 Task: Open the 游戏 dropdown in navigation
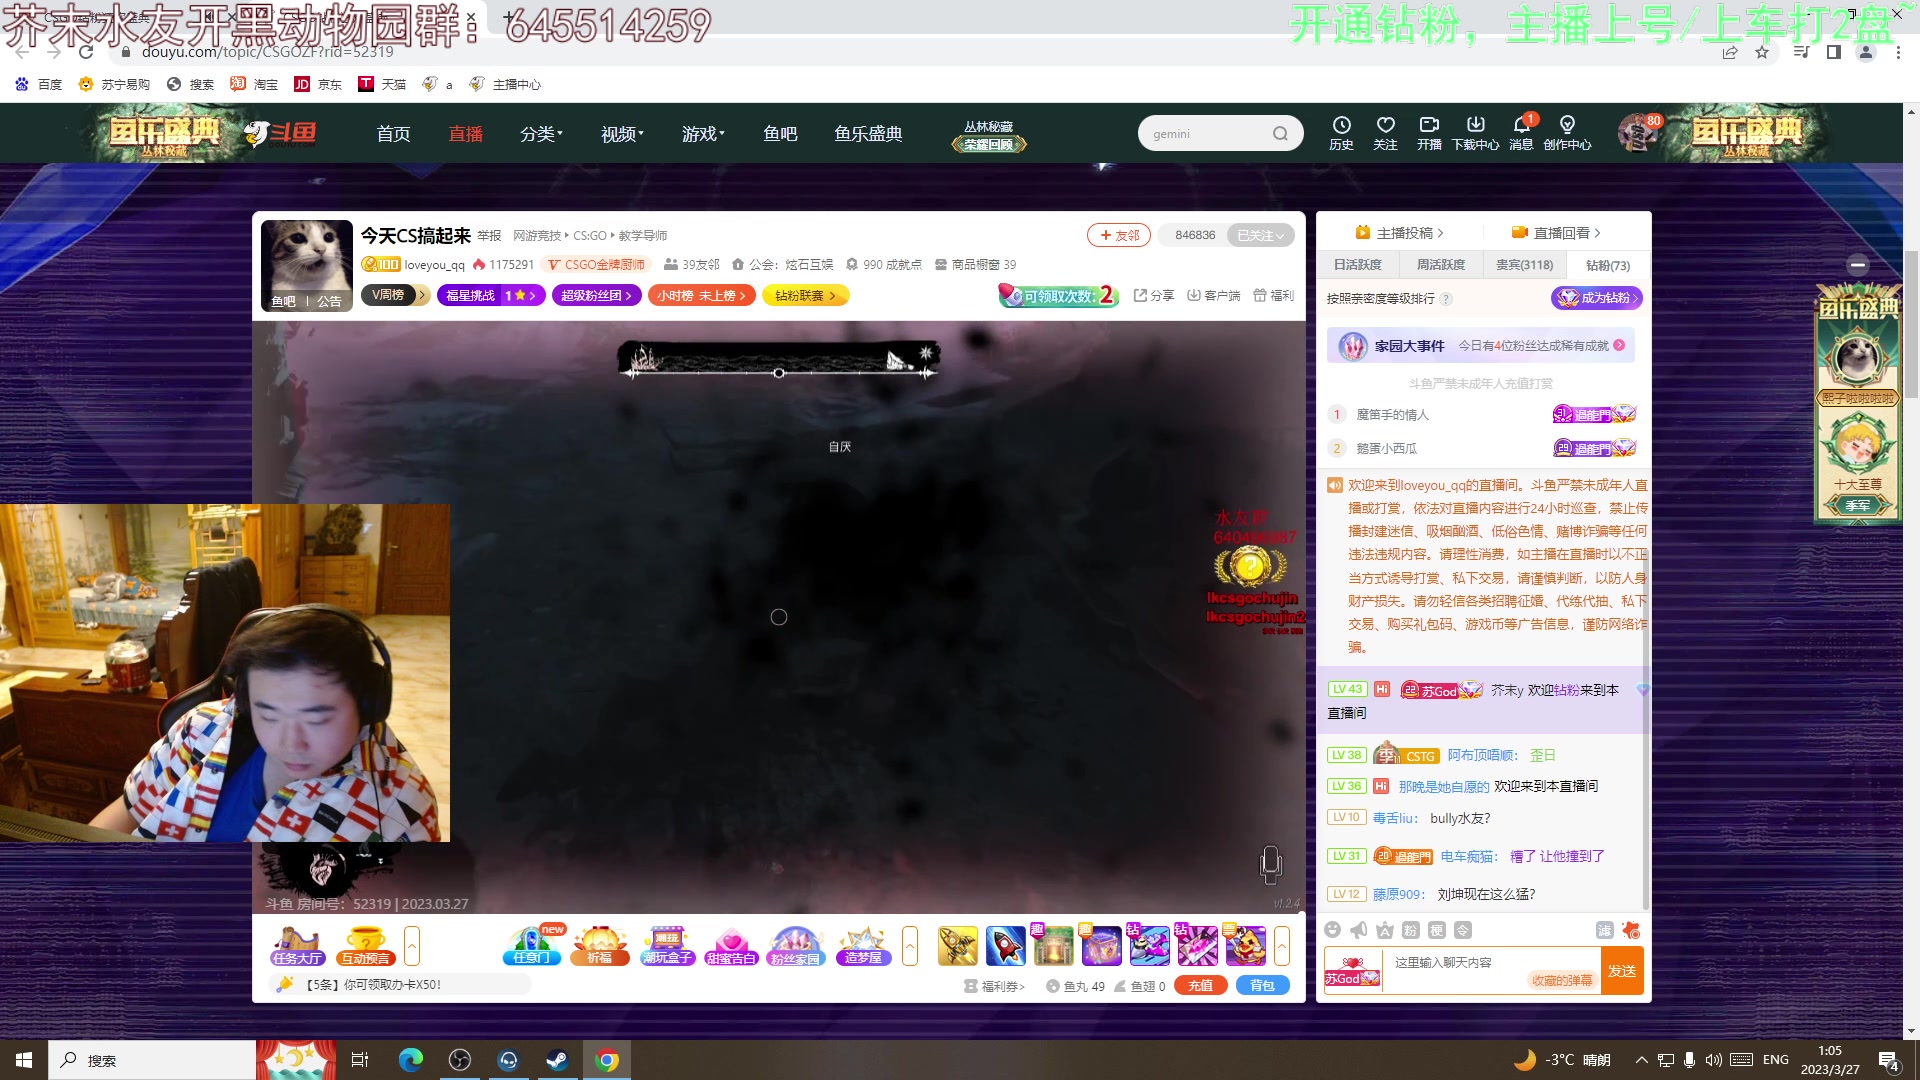703,134
